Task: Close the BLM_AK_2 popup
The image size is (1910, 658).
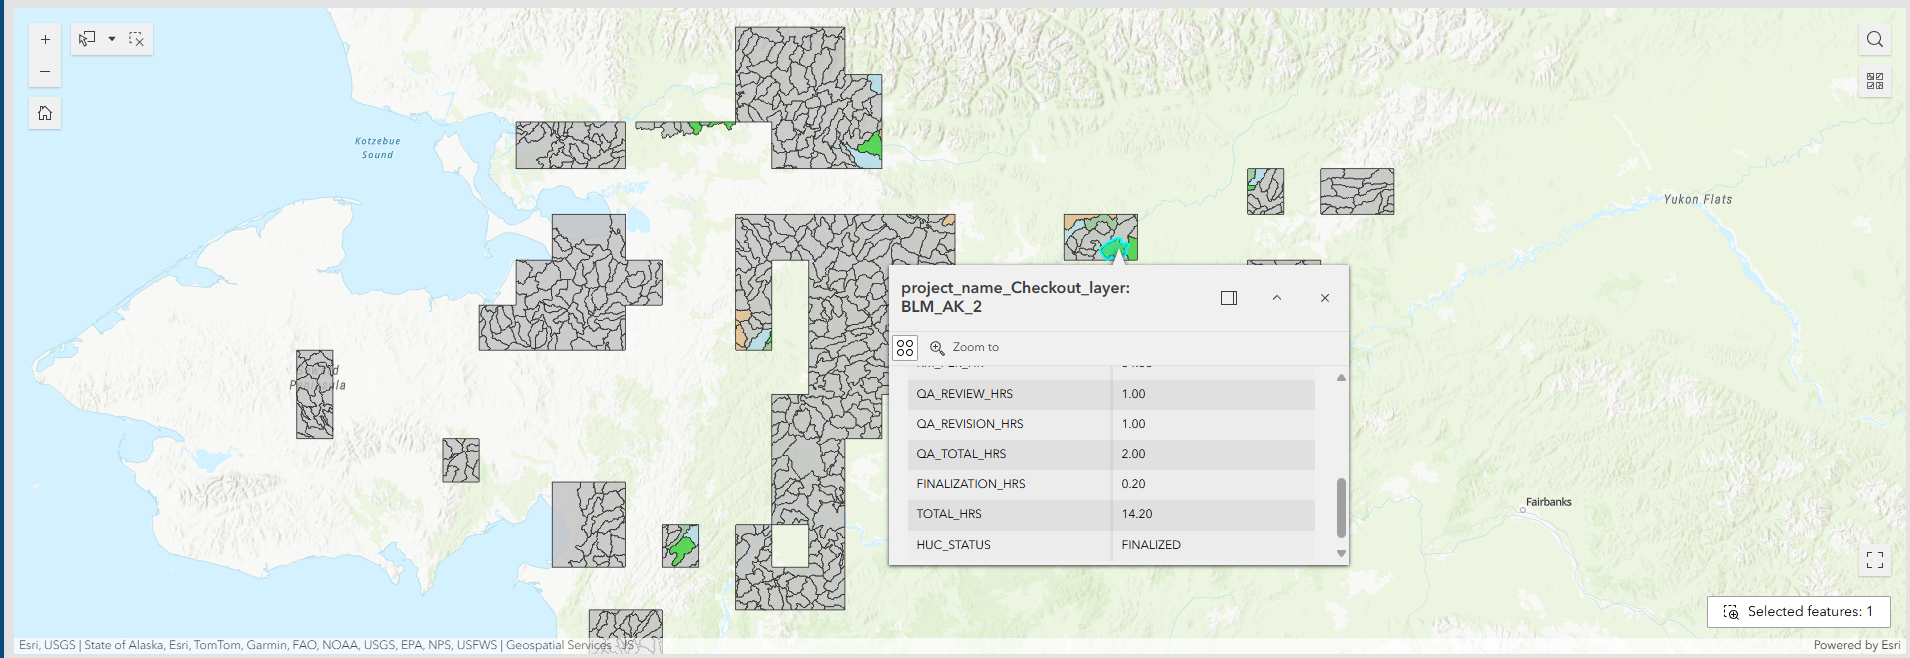Action: coord(1325,298)
